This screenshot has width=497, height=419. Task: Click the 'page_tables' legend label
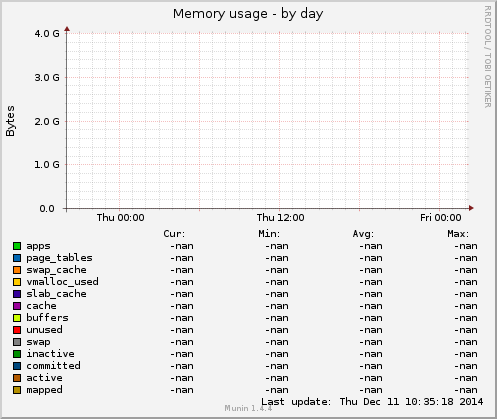click(x=59, y=258)
